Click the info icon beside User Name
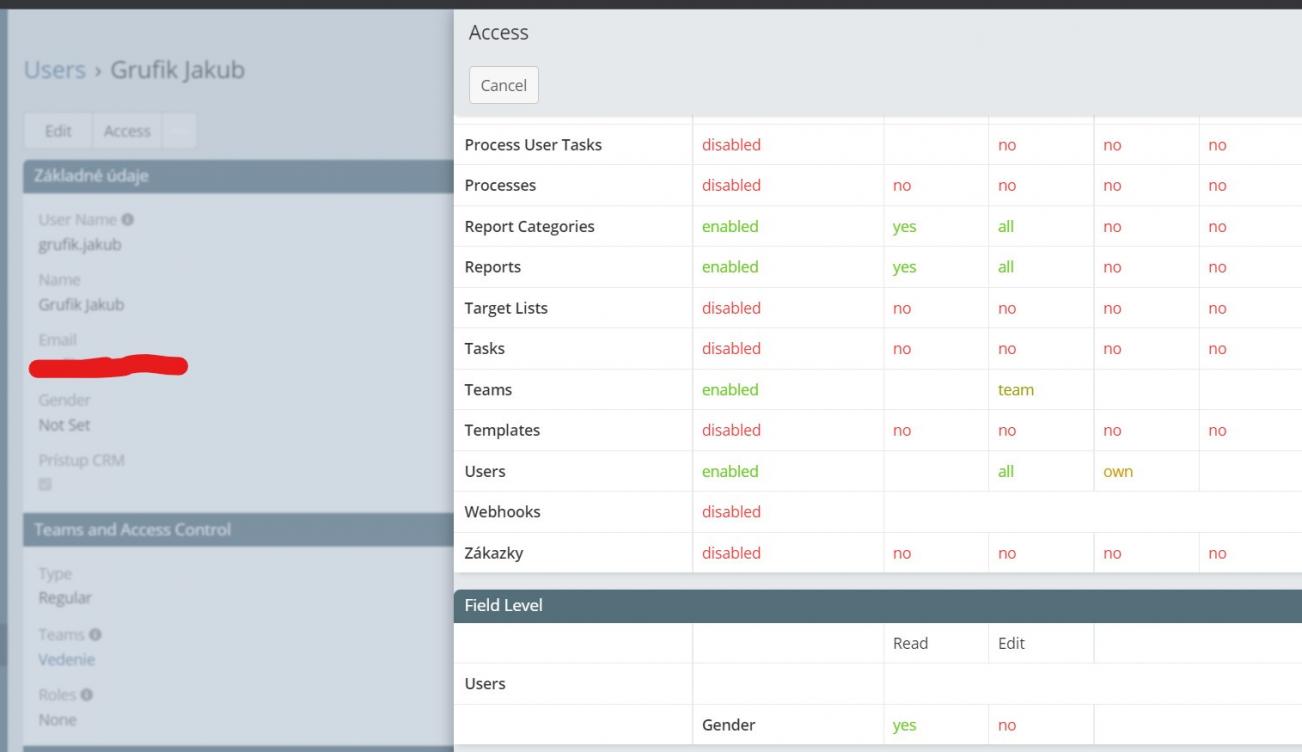 pos(128,219)
